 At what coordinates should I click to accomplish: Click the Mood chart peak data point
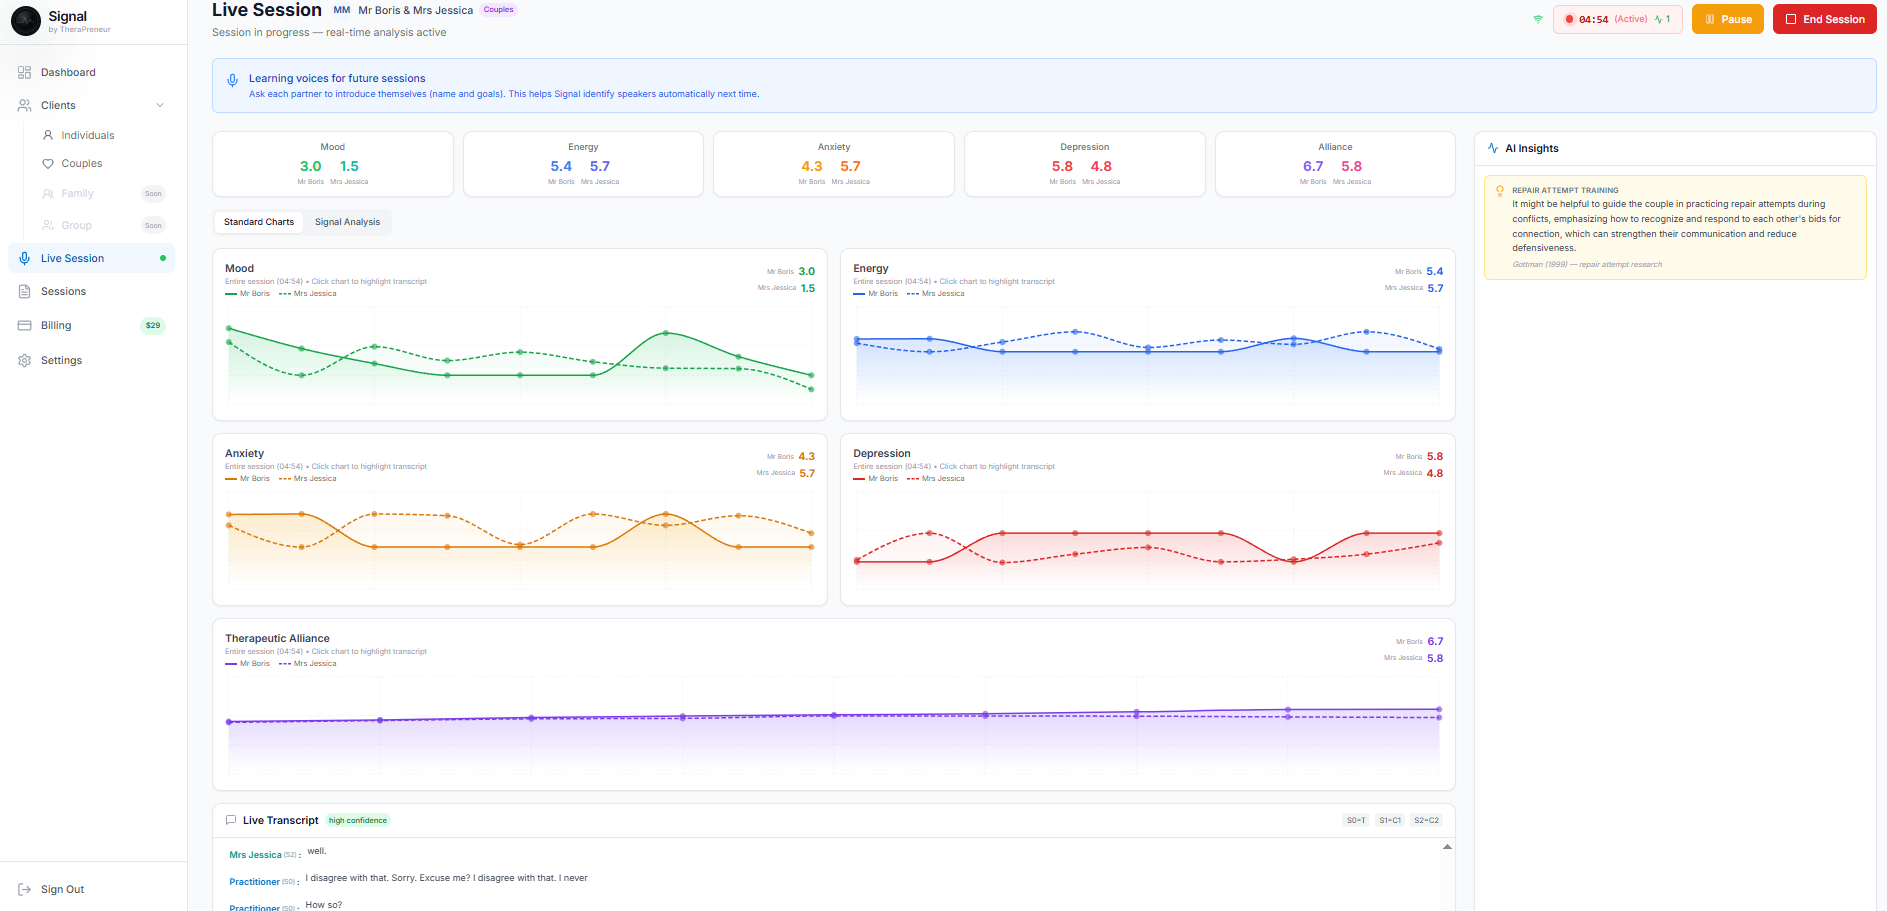coord(666,333)
